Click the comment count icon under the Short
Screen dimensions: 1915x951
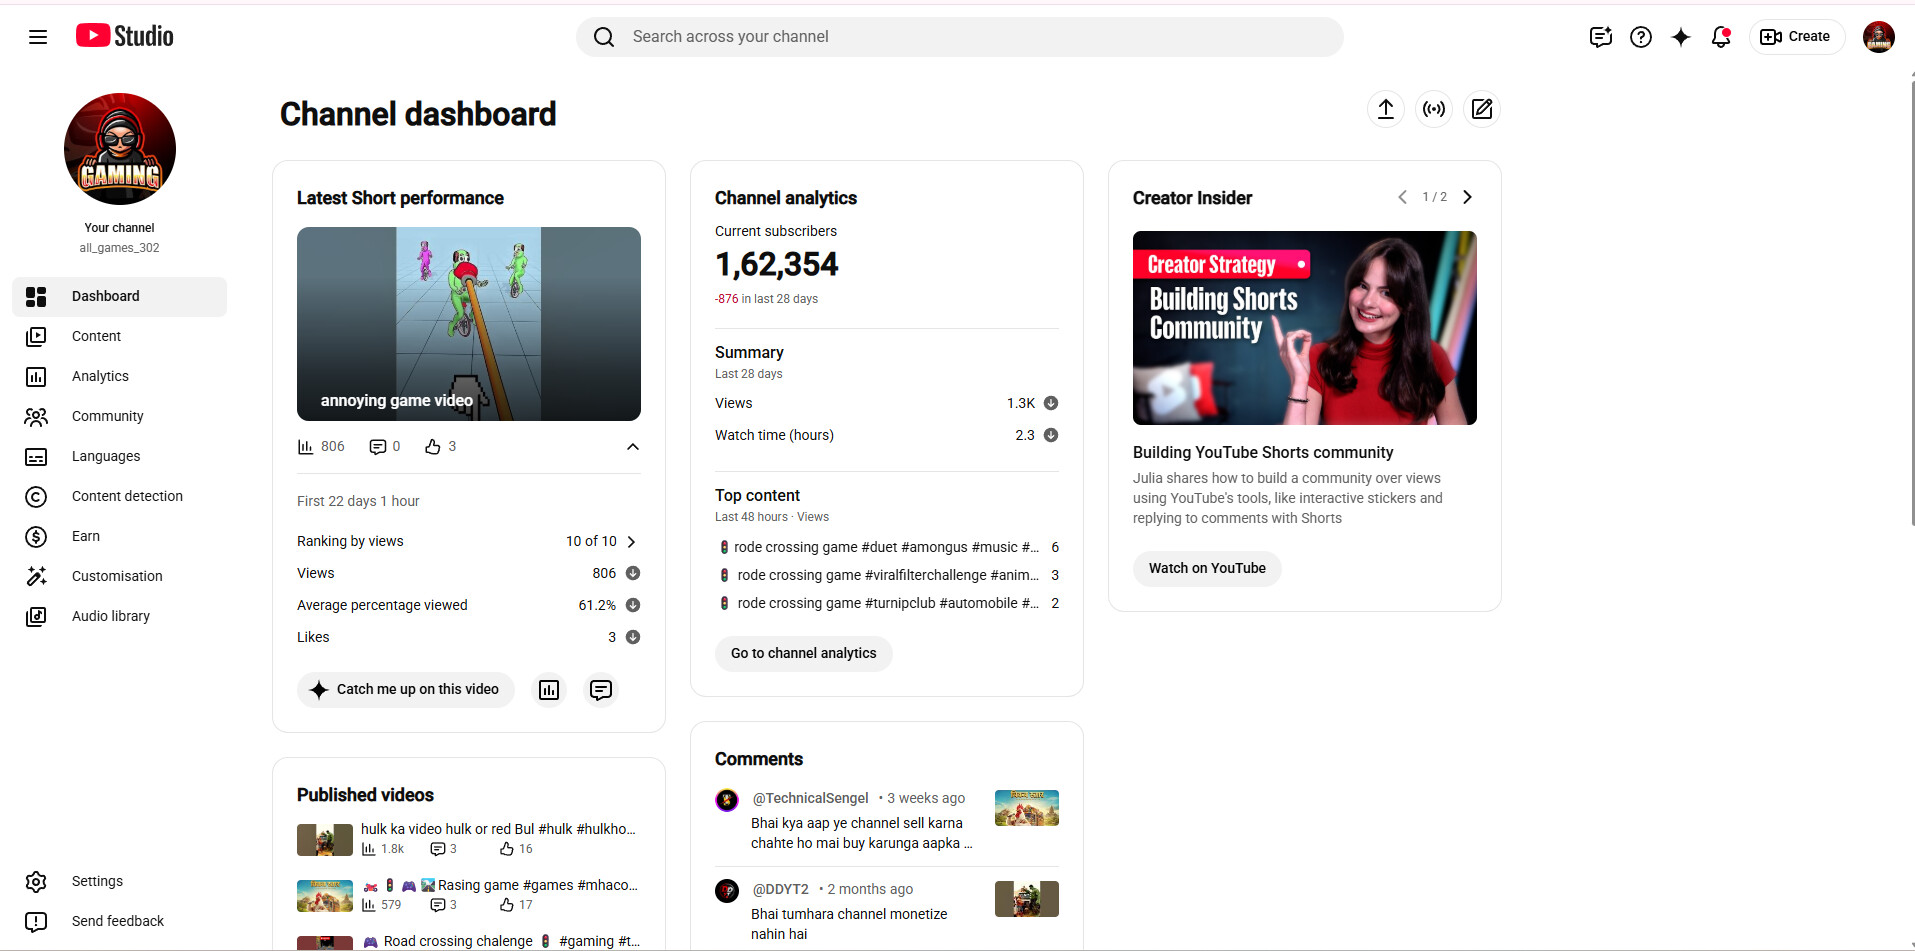378,447
